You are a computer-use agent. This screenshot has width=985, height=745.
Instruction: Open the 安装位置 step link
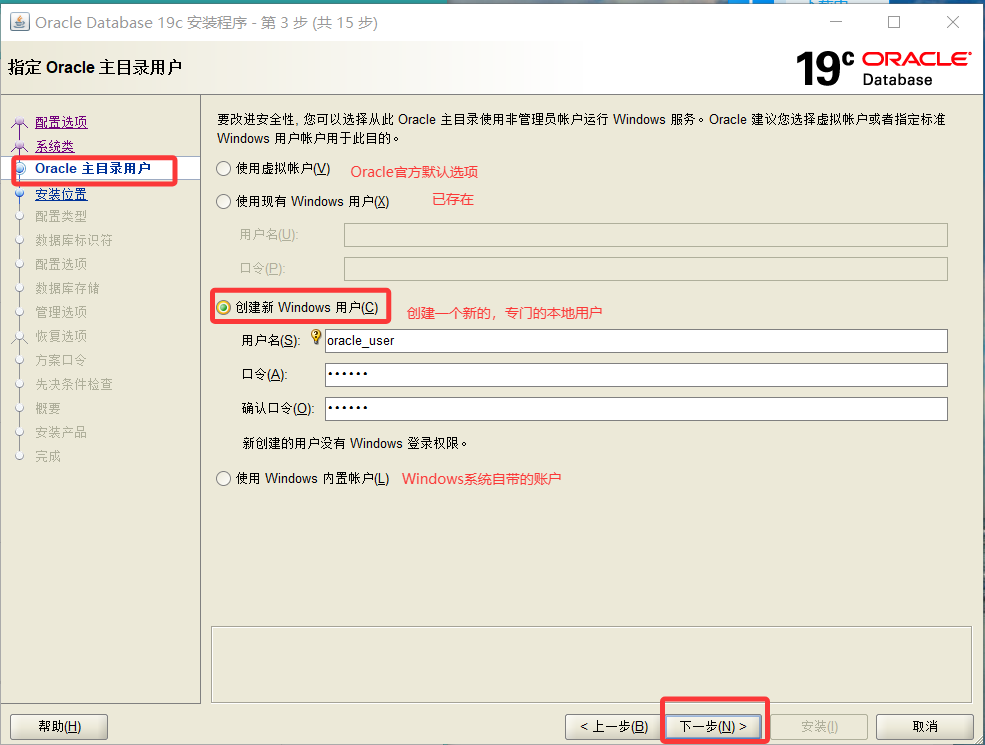click(x=61, y=194)
